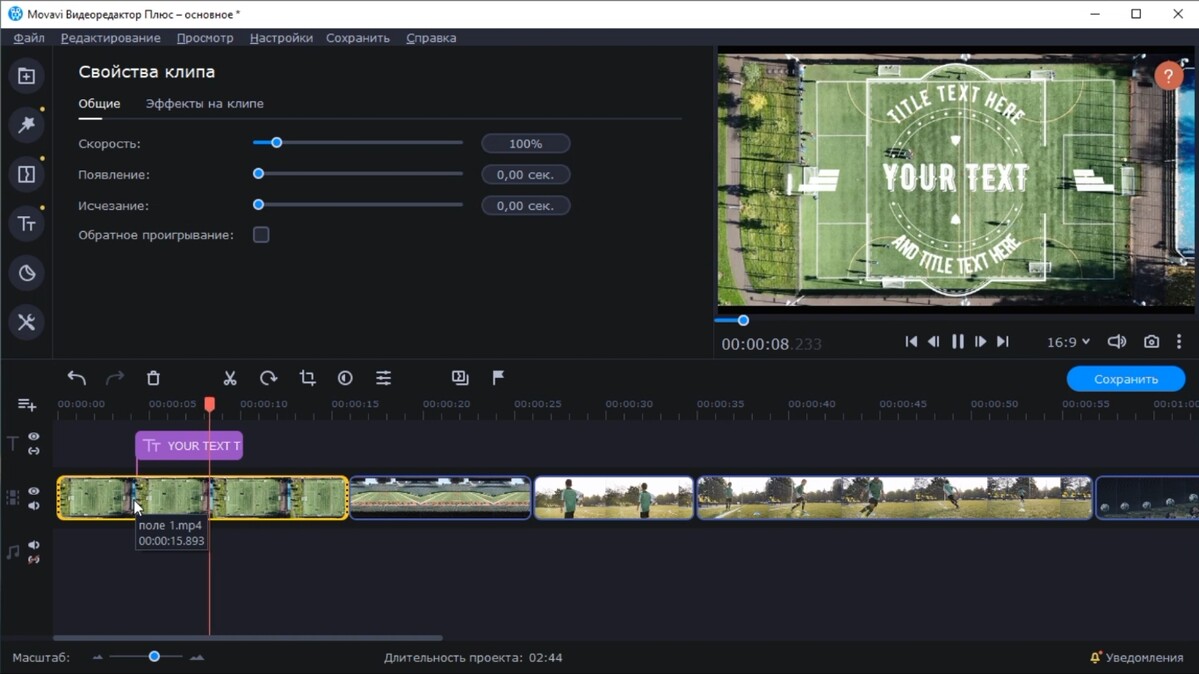Open the Movavi app icon menu
Viewport: 1199px width, 674px height.
point(15,14)
